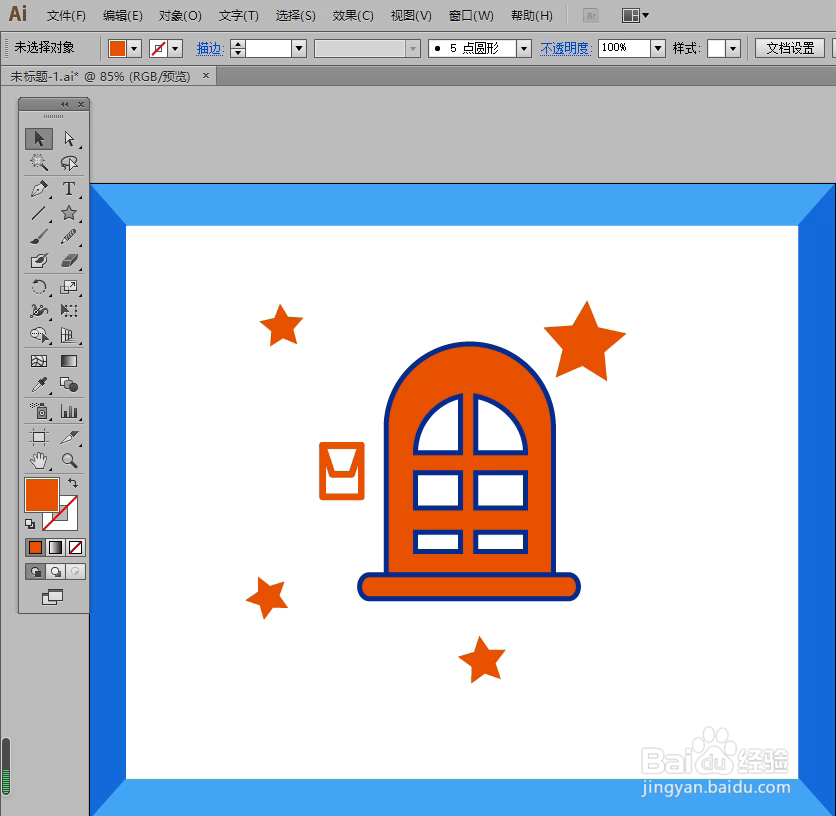This screenshot has height=816, width=836.
Task: Select the Free Transform tool
Action: click(69, 311)
